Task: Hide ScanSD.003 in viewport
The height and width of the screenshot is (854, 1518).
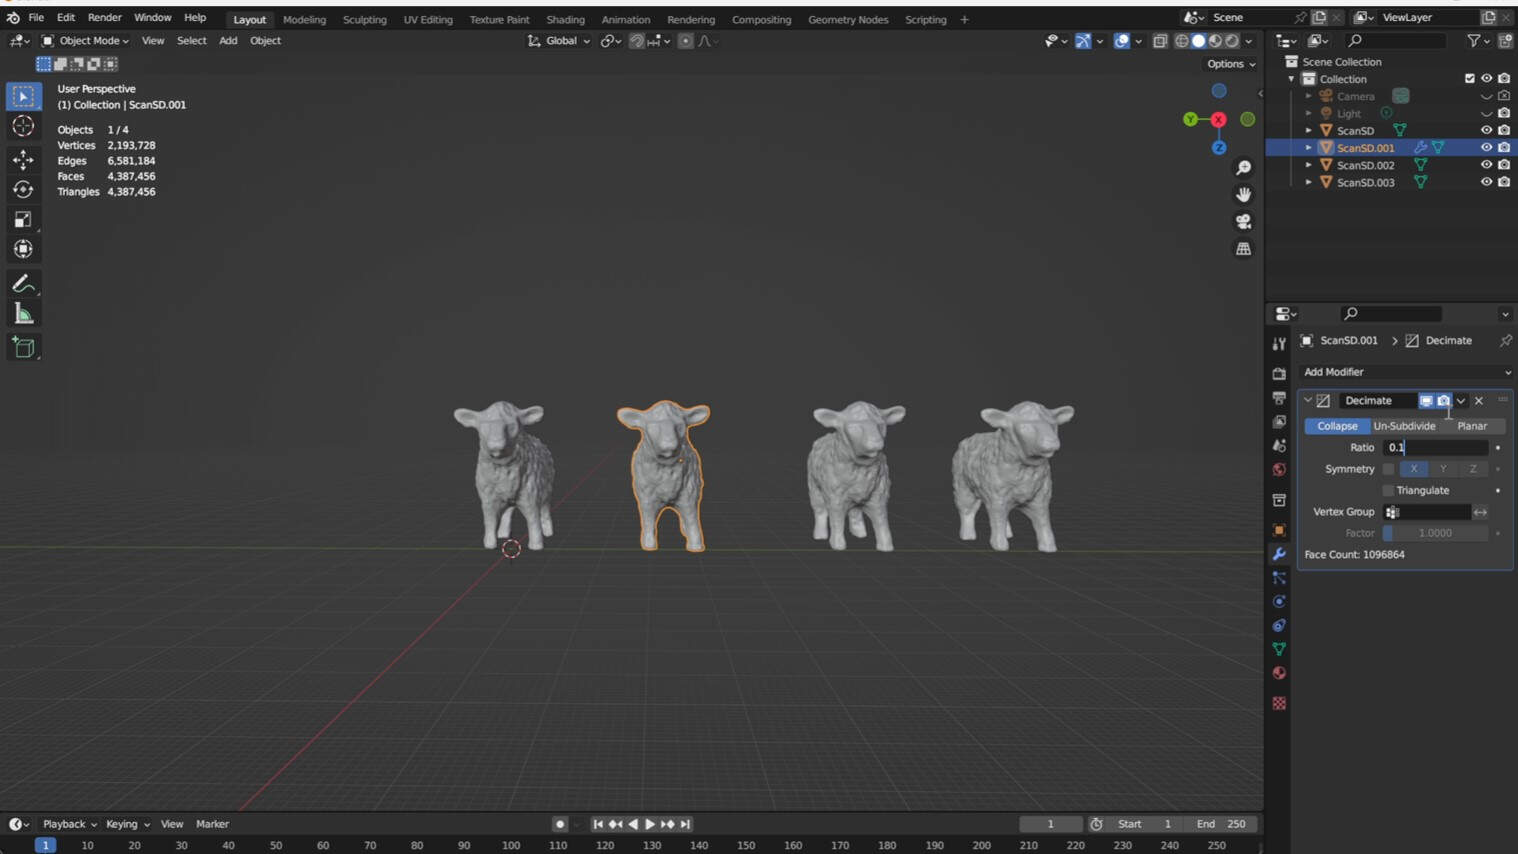Action: coord(1486,182)
